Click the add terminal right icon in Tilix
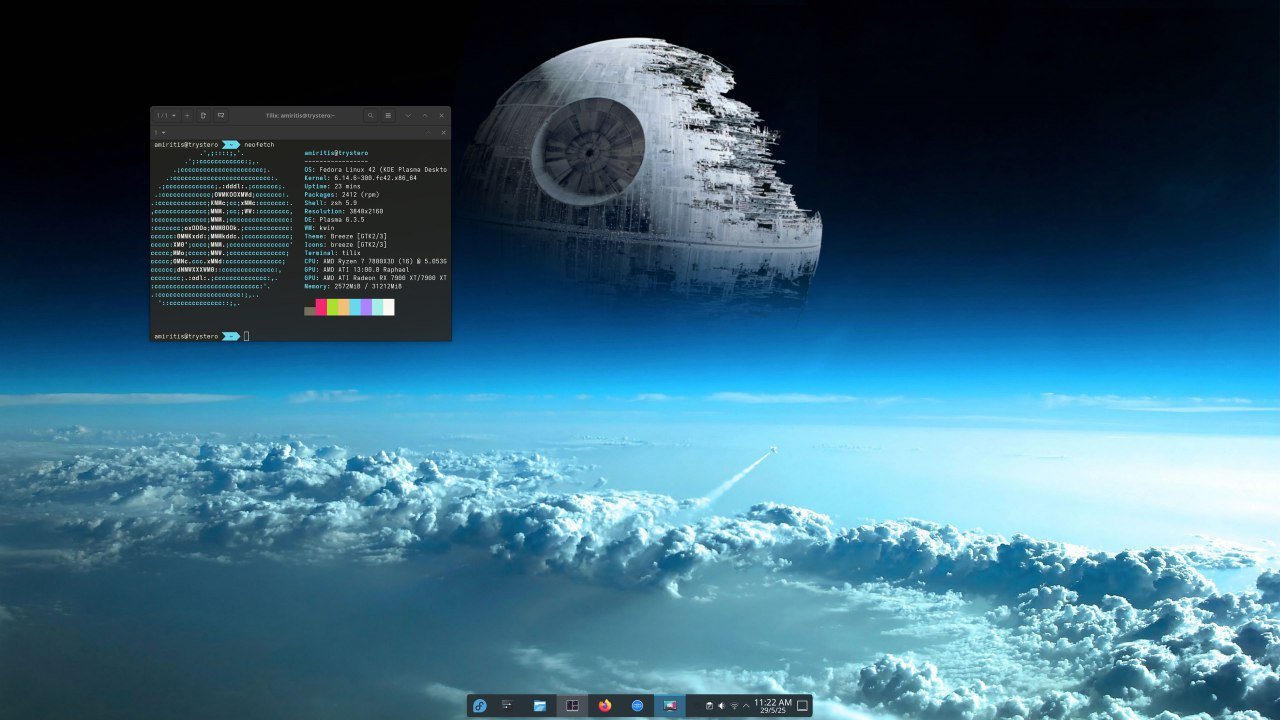The height and width of the screenshot is (720, 1280). coord(203,116)
